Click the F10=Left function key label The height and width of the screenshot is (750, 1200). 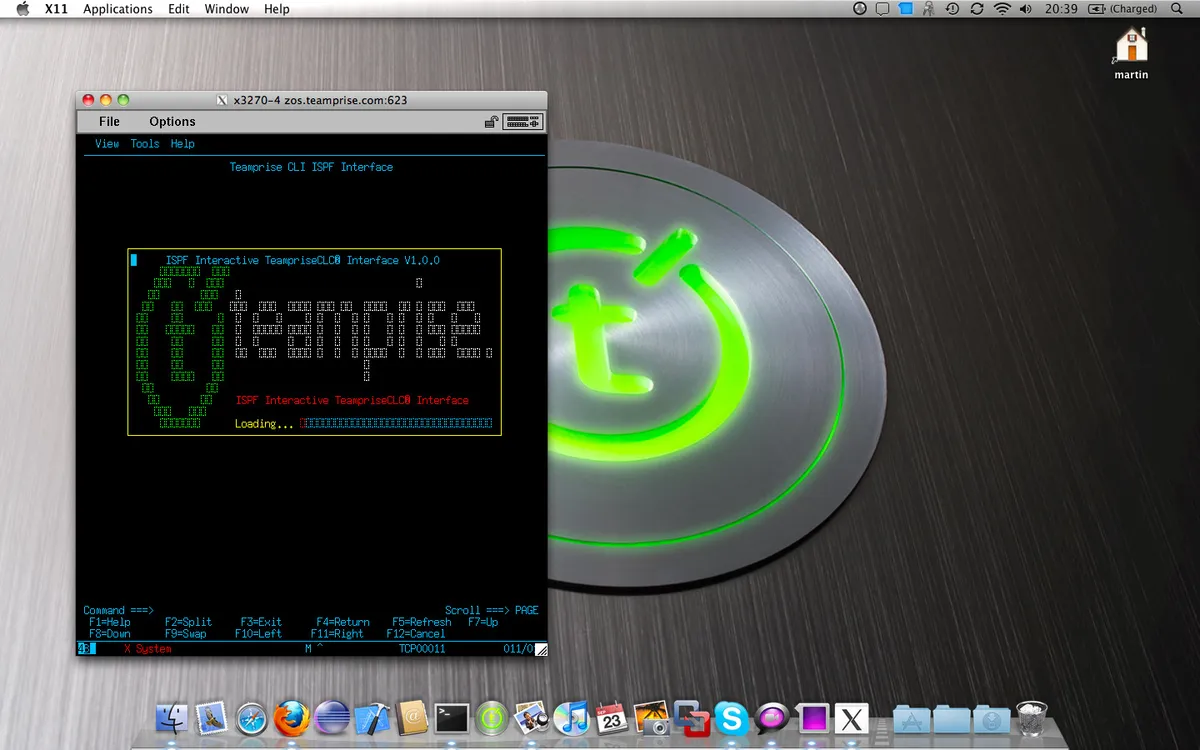(258, 634)
